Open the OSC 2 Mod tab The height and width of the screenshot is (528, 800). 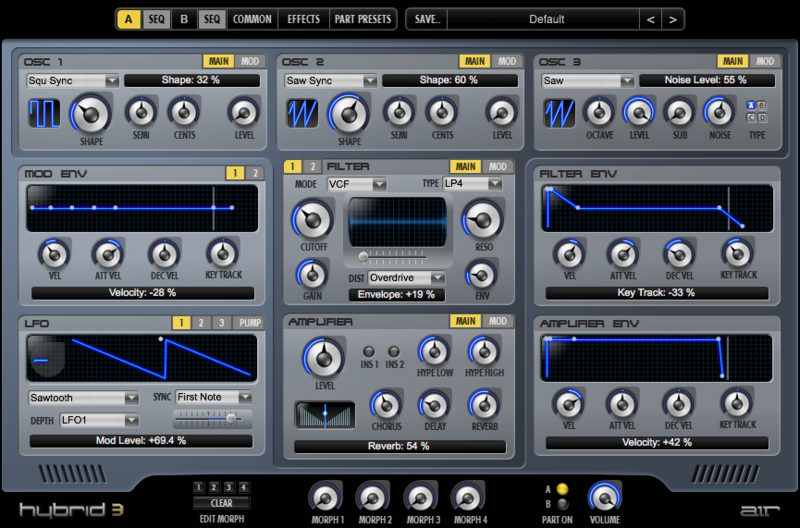pyautogui.click(x=508, y=62)
